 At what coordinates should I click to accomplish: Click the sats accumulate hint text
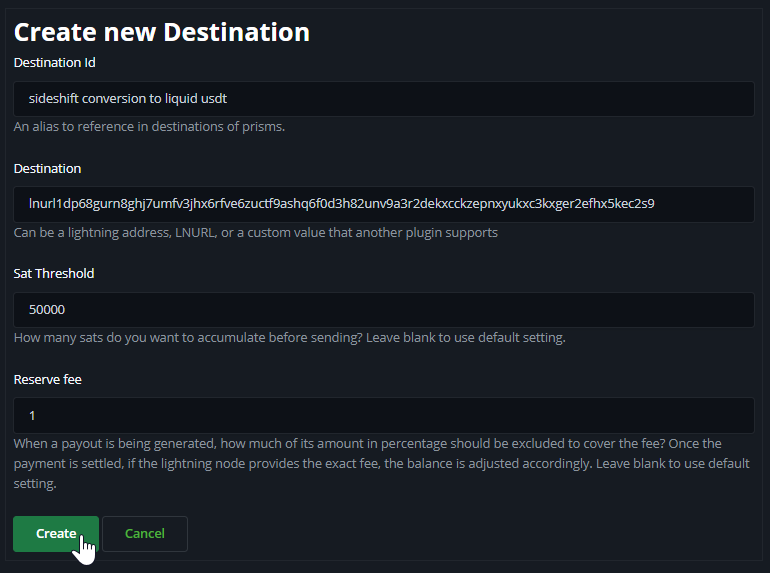[x=290, y=338]
